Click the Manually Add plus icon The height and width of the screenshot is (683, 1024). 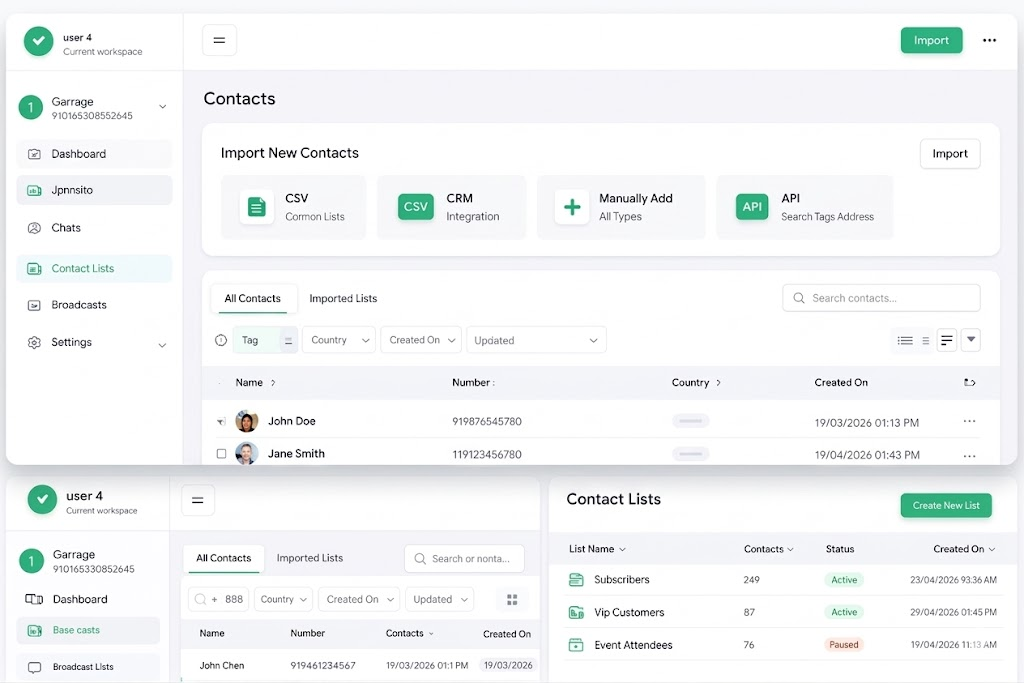pyautogui.click(x=572, y=207)
